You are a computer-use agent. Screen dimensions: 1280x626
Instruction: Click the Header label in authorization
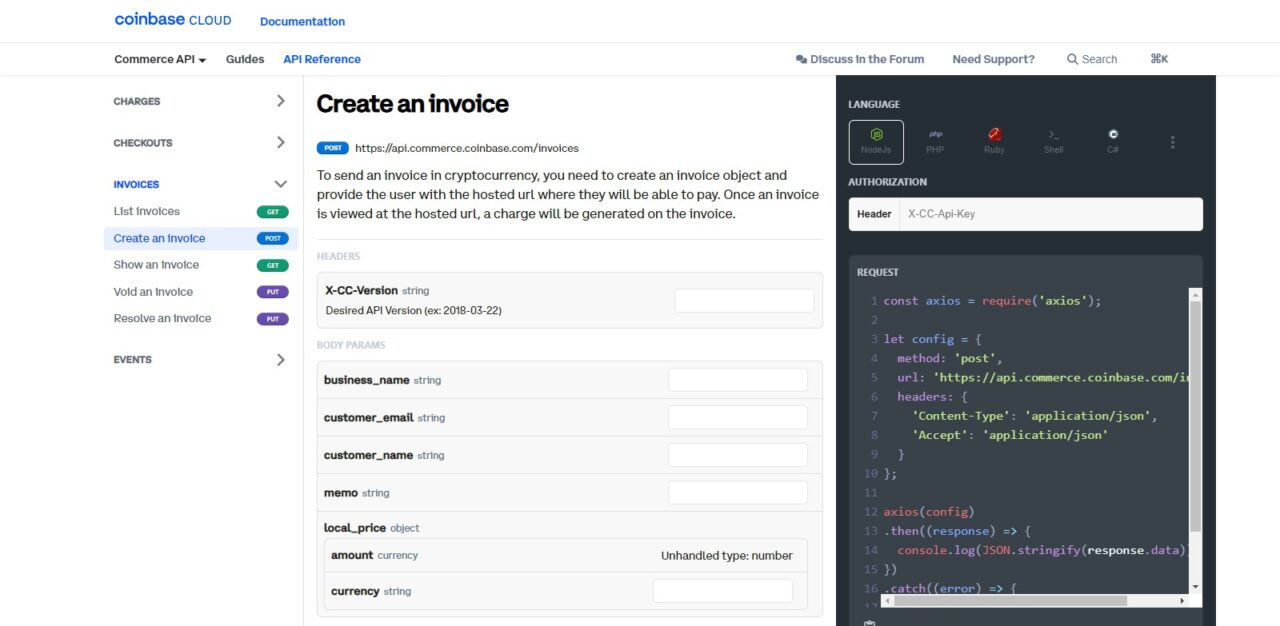pos(874,214)
